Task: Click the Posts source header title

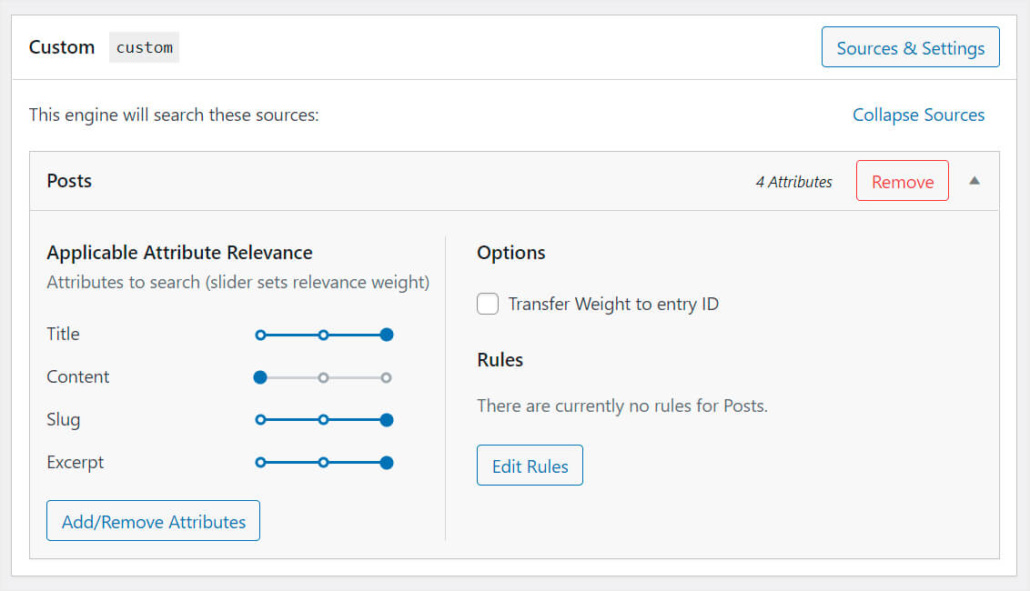Action: coord(69,181)
